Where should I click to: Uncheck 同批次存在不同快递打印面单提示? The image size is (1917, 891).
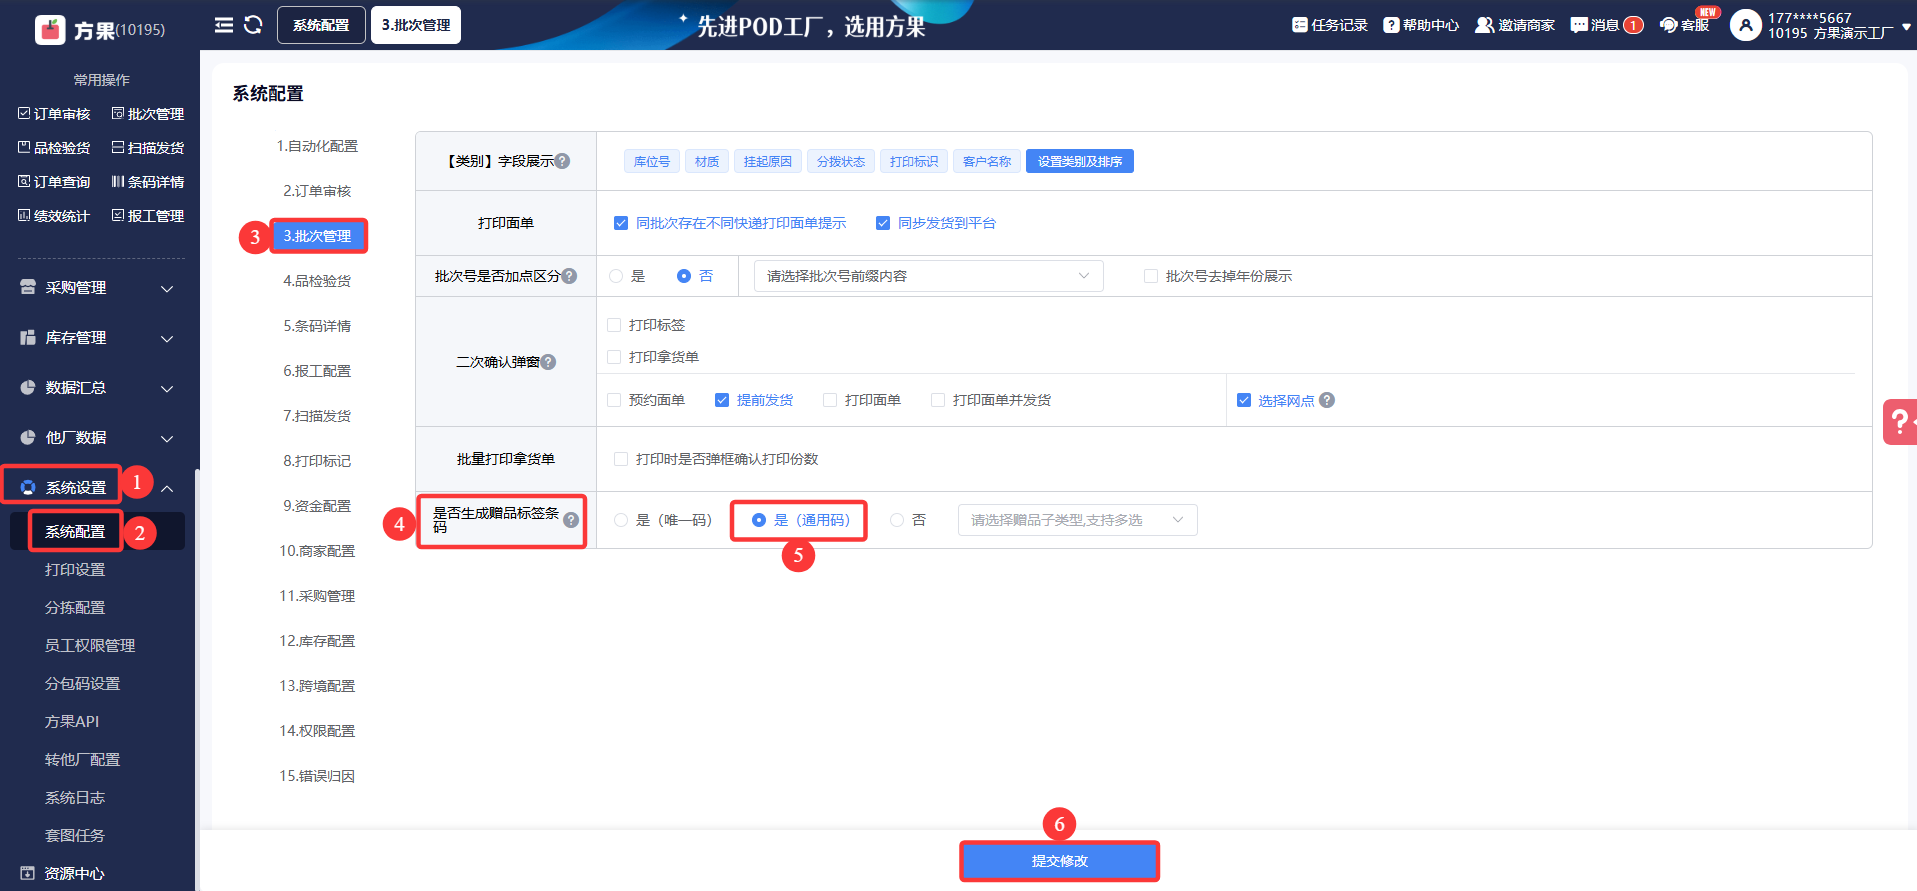tap(620, 223)
